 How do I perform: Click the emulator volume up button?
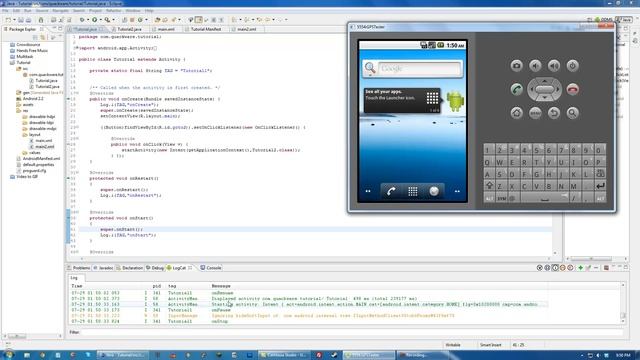[x=554, y=66]
